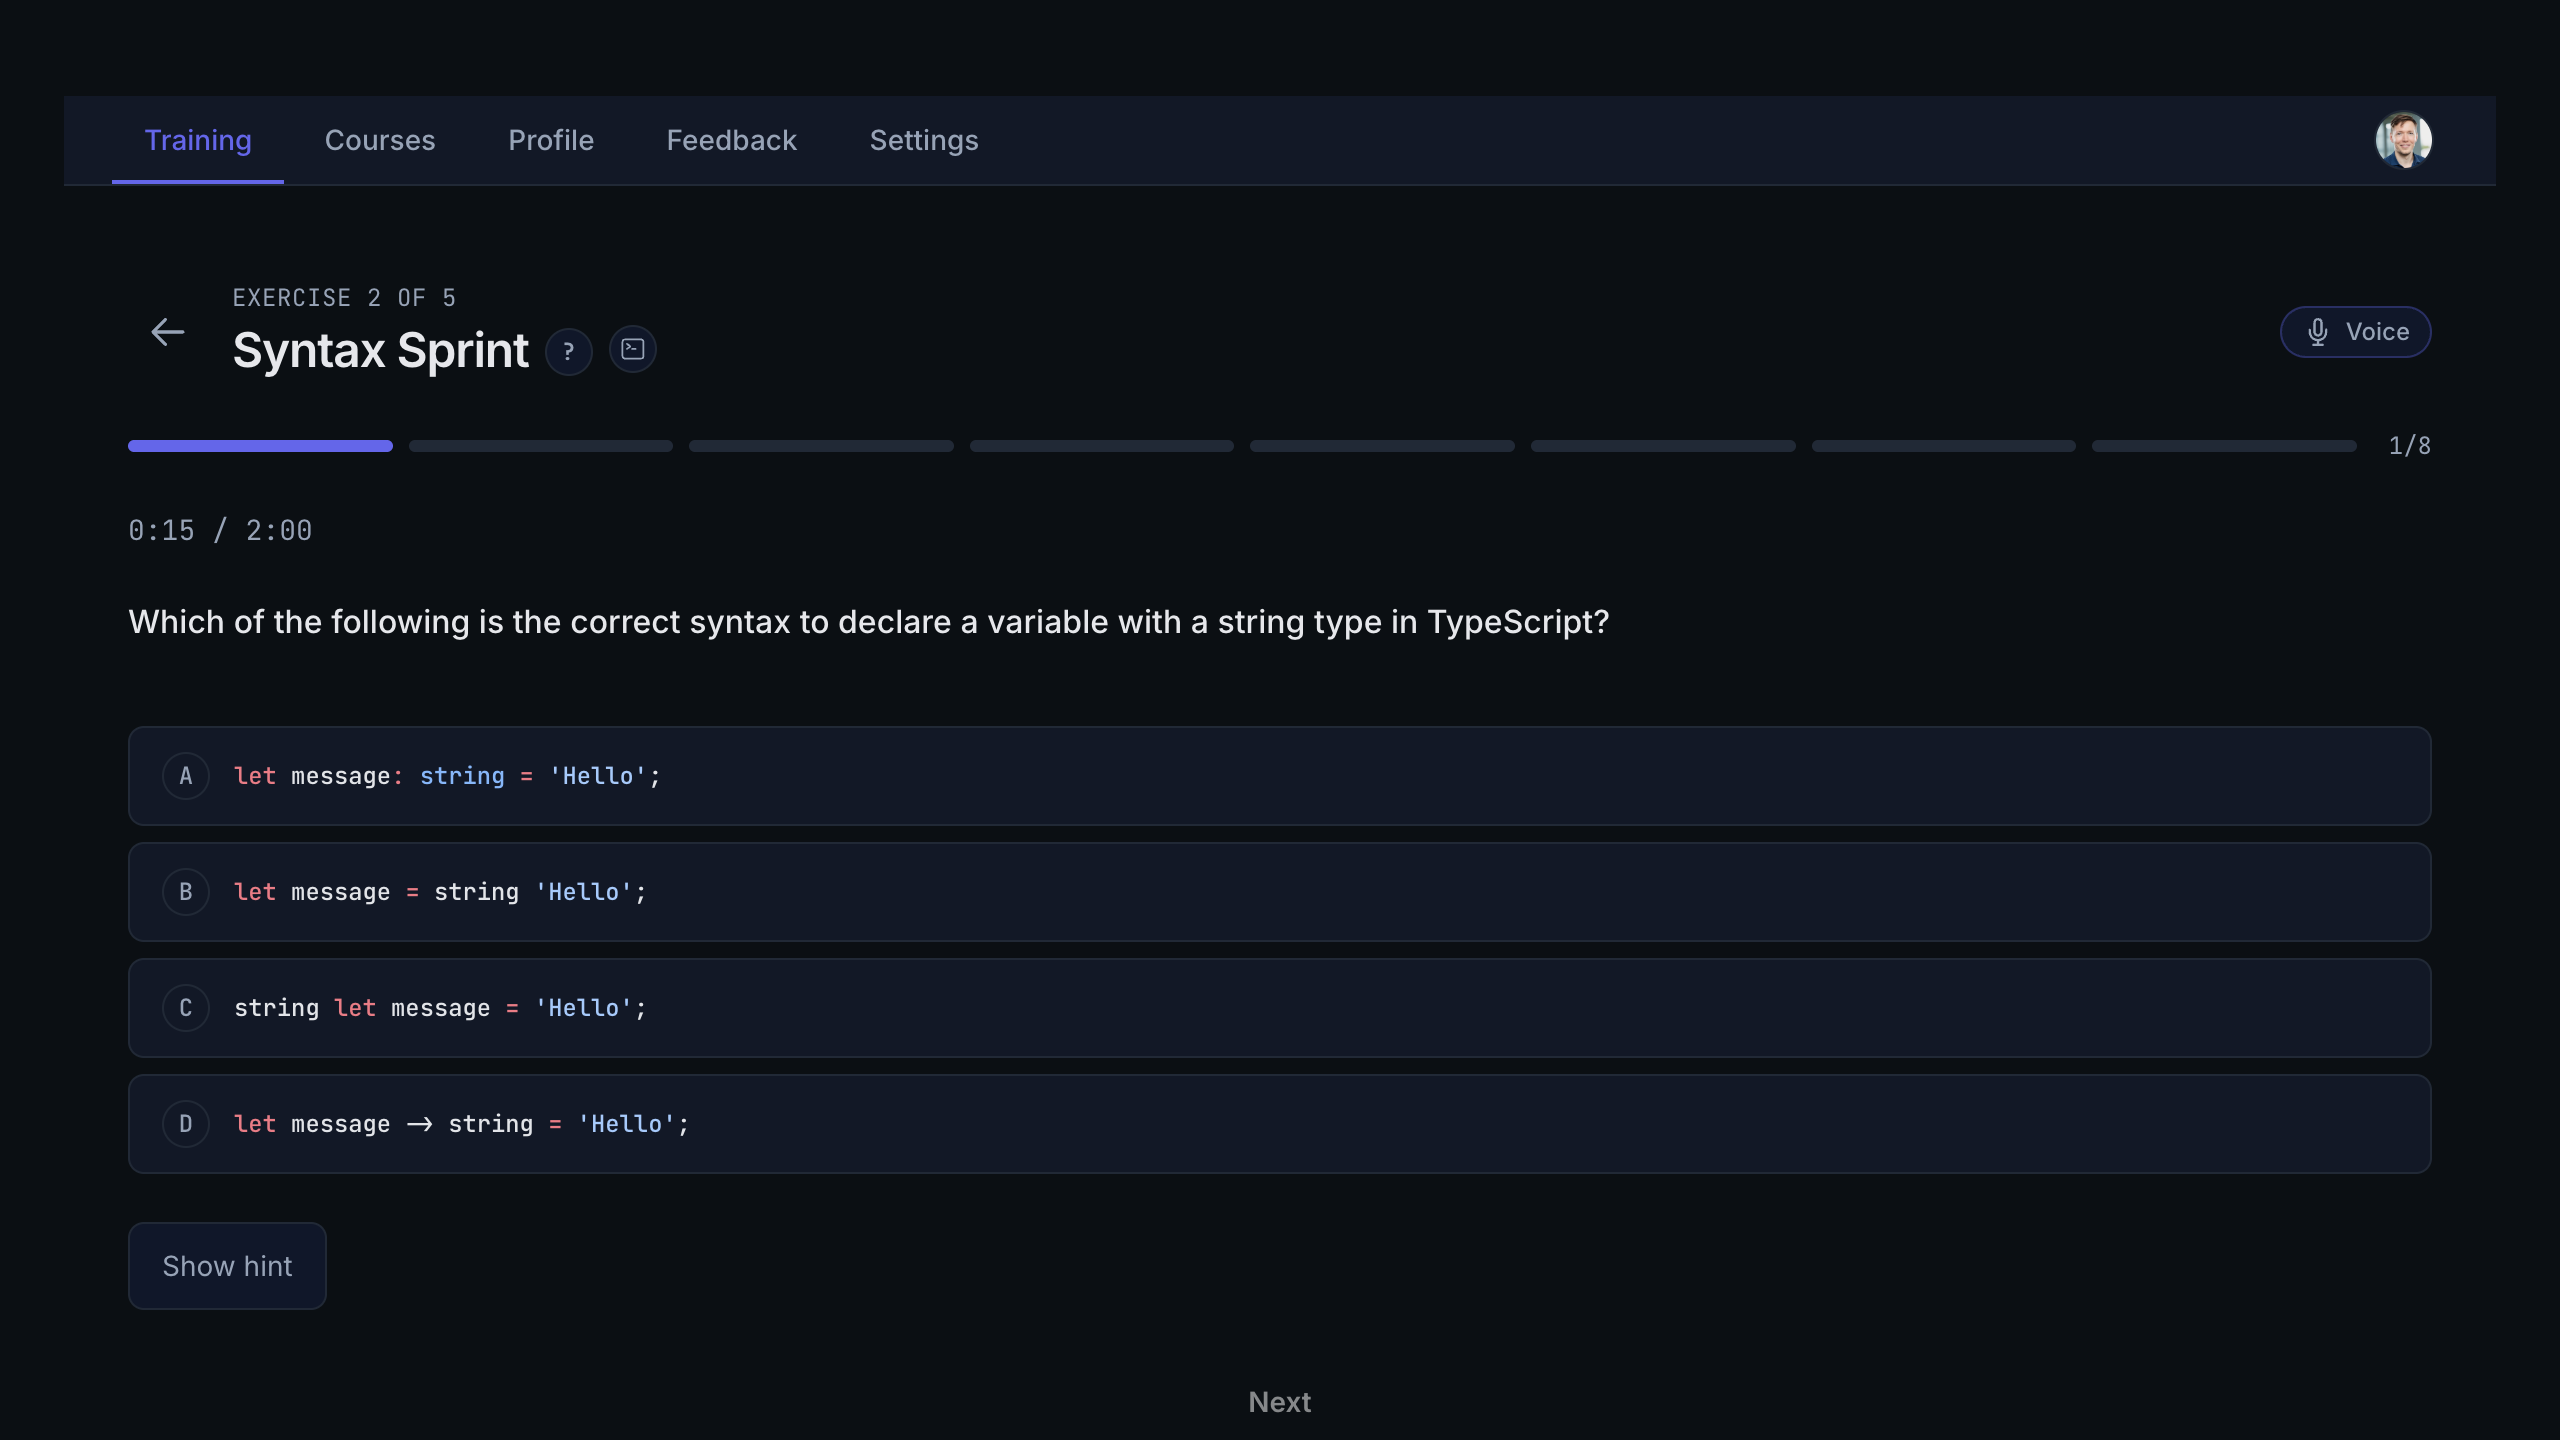Screen dimensions: 2560x1440
Task: Click the filled first progress segment
Action: pyautogui.click(x=259, y=446)
